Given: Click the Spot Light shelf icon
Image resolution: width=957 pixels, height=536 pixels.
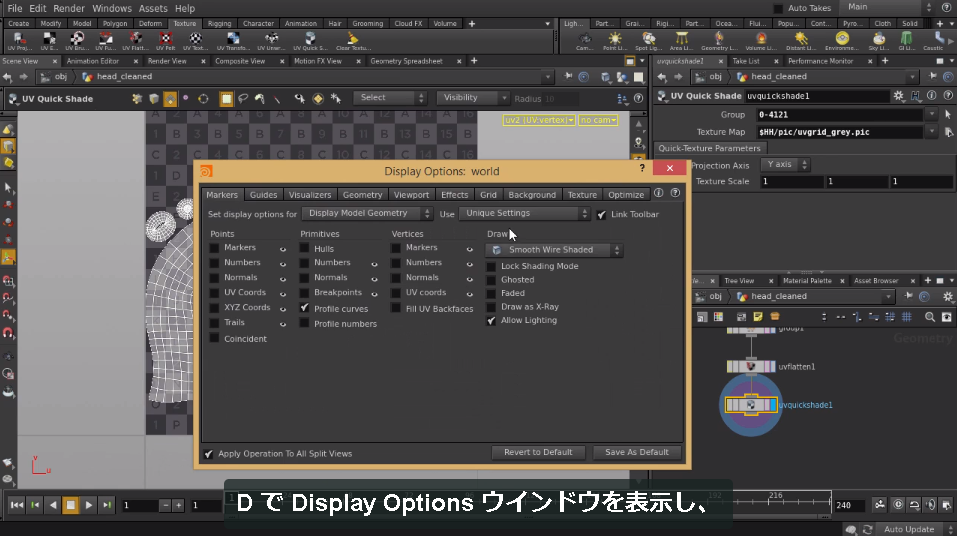Looking at the screenshot, I should click(648, 42).
